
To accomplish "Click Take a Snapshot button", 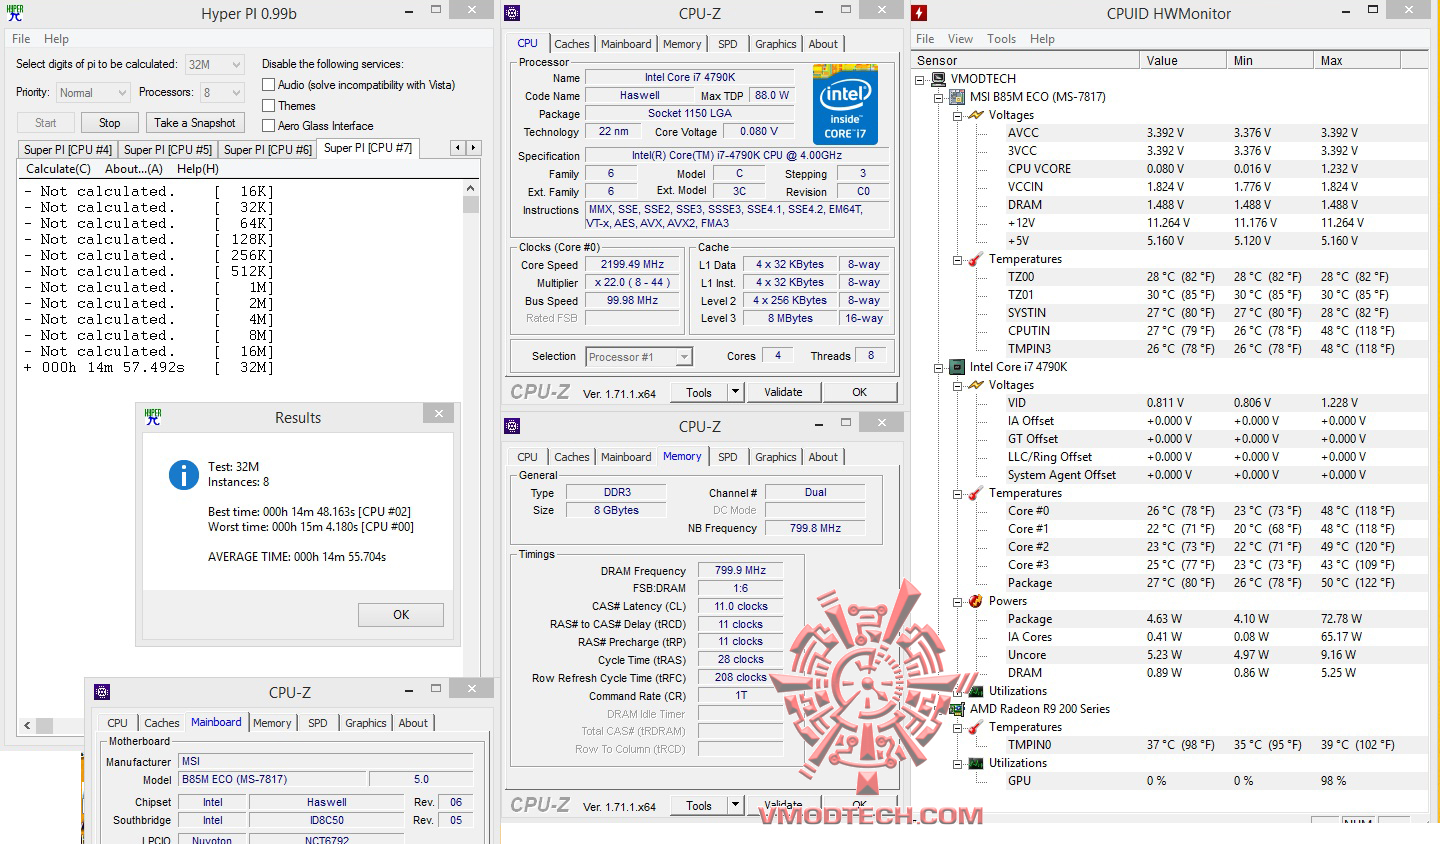I will [195, 123].
